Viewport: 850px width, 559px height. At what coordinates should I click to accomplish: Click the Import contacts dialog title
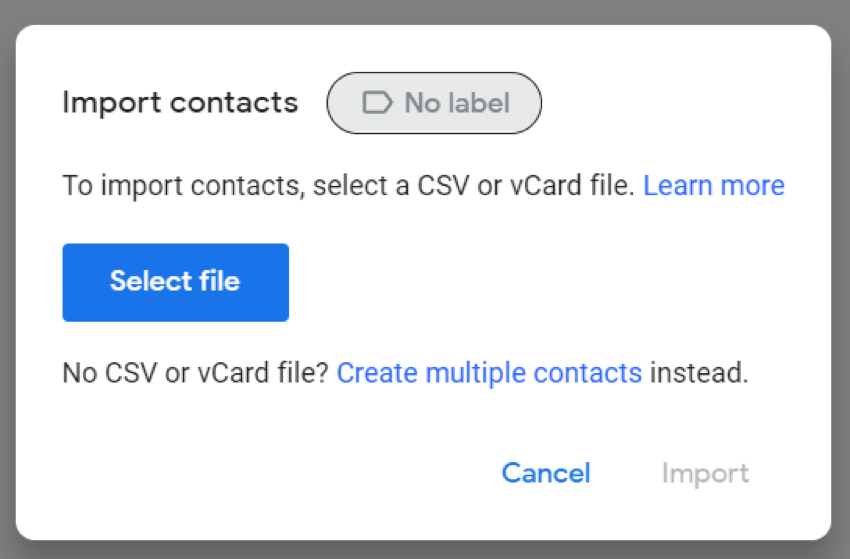(180, 102)
